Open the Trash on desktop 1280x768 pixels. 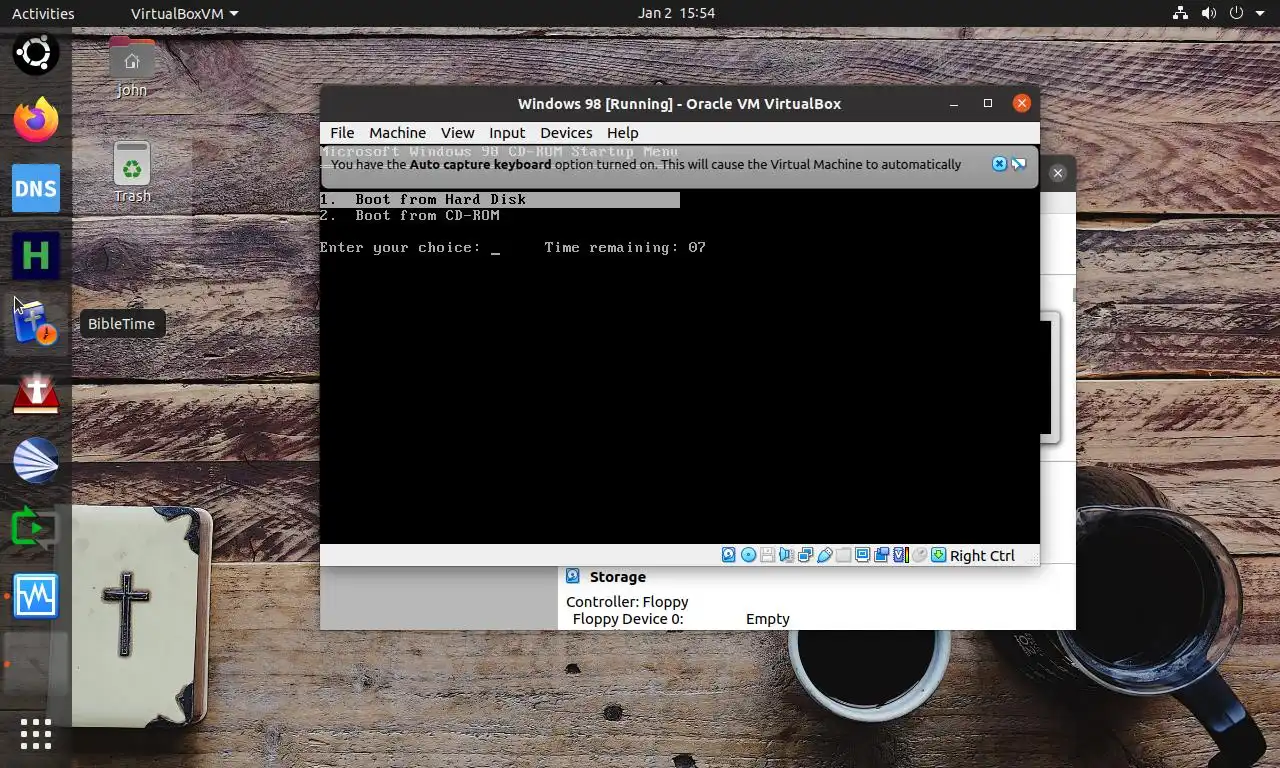click(132, 171)
